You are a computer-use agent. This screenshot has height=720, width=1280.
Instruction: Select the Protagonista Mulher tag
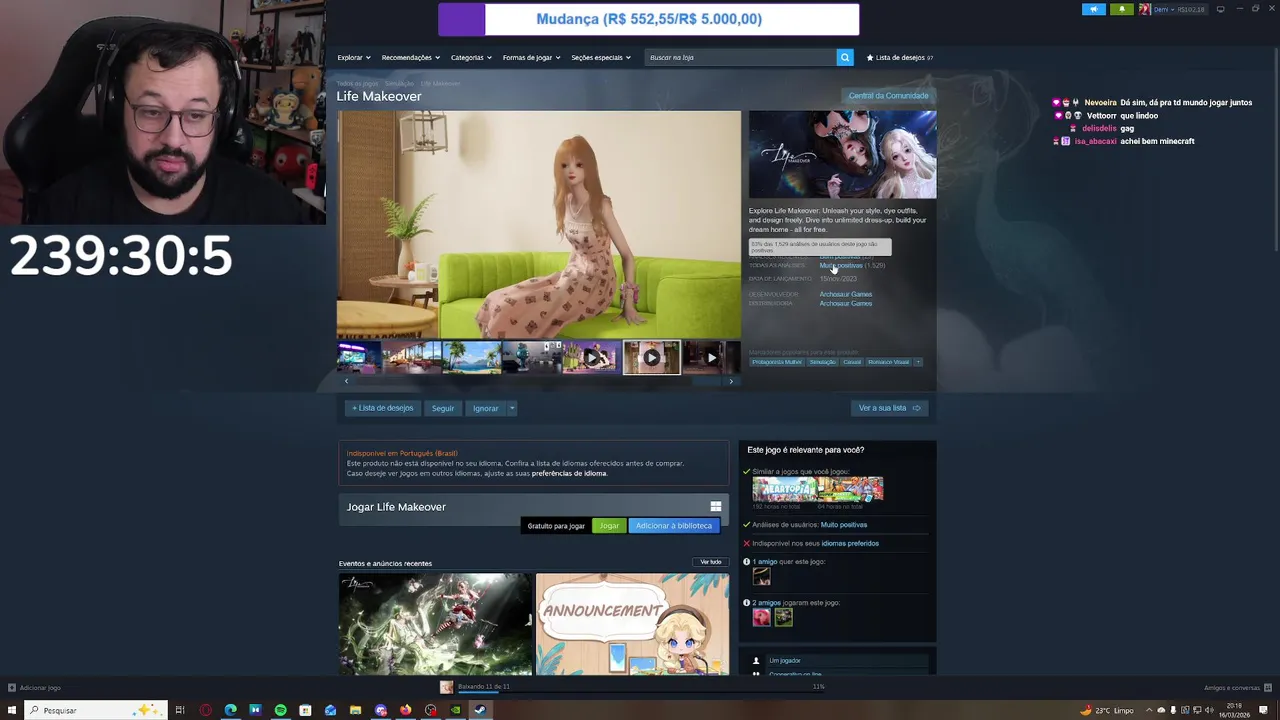click(x=777, y=362)
